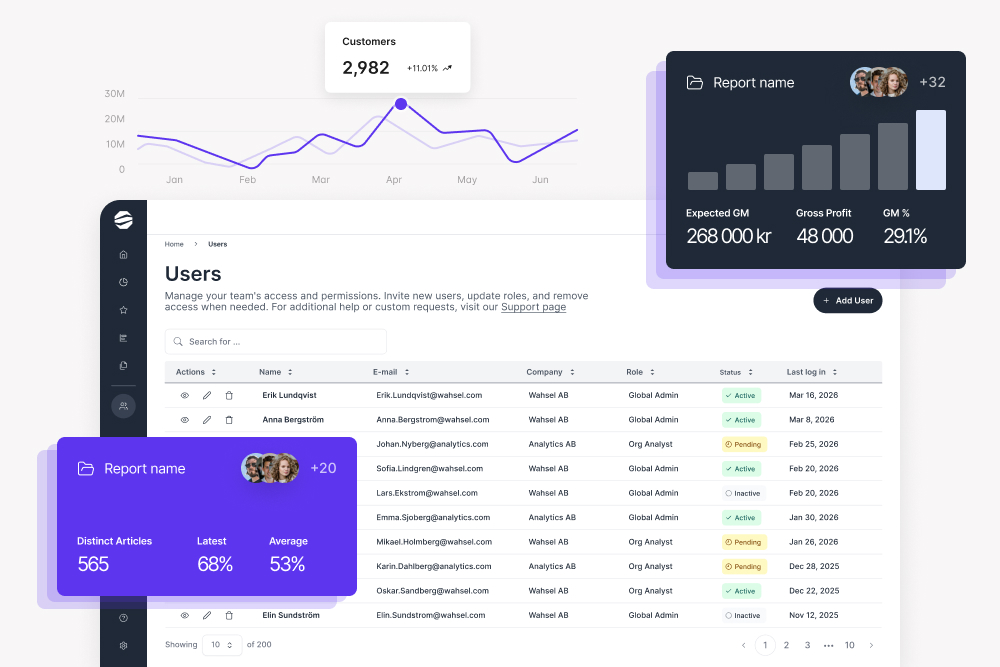
Task: Click the April data point on the chart
Action: click(401, 104)
